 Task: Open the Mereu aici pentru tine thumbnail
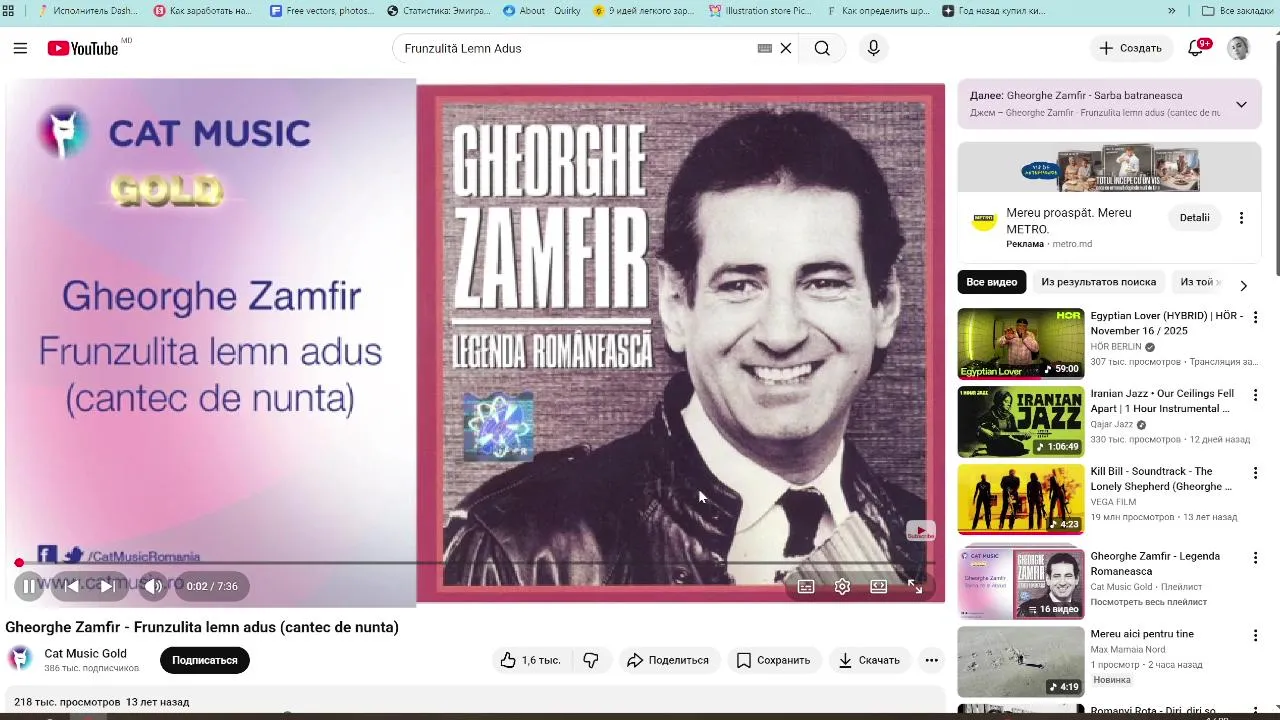(1021, 662)
